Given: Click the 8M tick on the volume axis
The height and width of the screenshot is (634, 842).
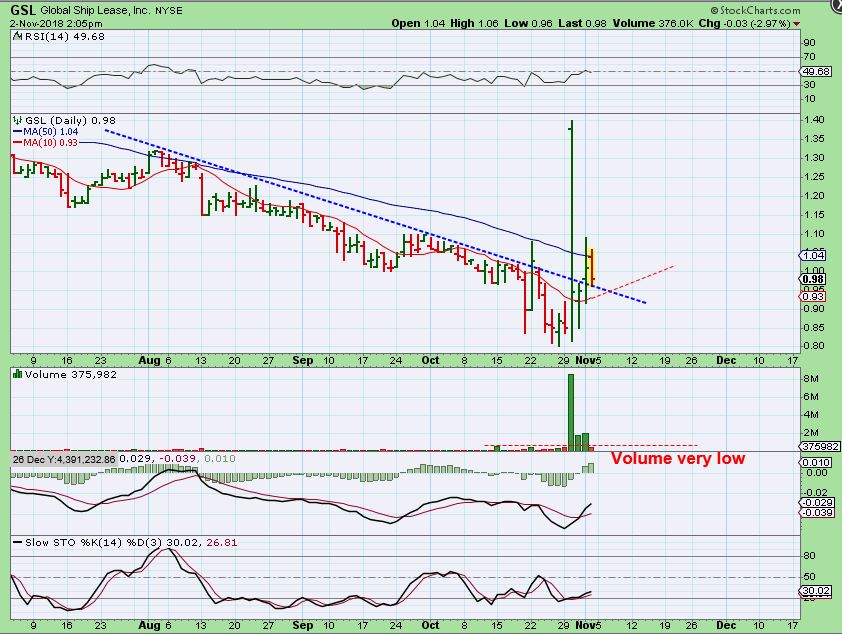Looking at the screenshot, I should pyautogui.click(x=811, y=378).
